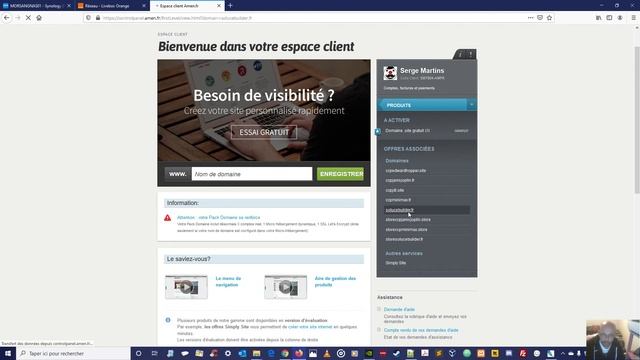Viewport: 640px width, 360px height.
Task: Click the help question mark panel tab
Action: coord(460,54)
